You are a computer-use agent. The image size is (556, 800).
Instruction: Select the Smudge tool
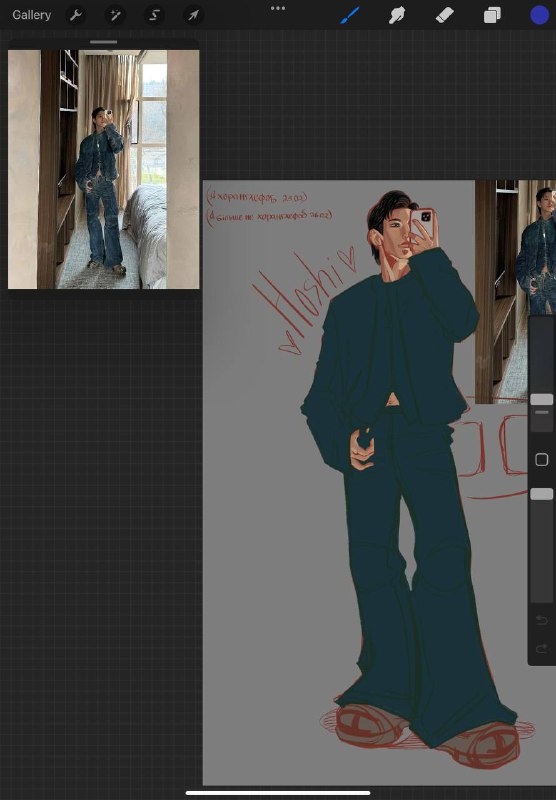(397, 15)
